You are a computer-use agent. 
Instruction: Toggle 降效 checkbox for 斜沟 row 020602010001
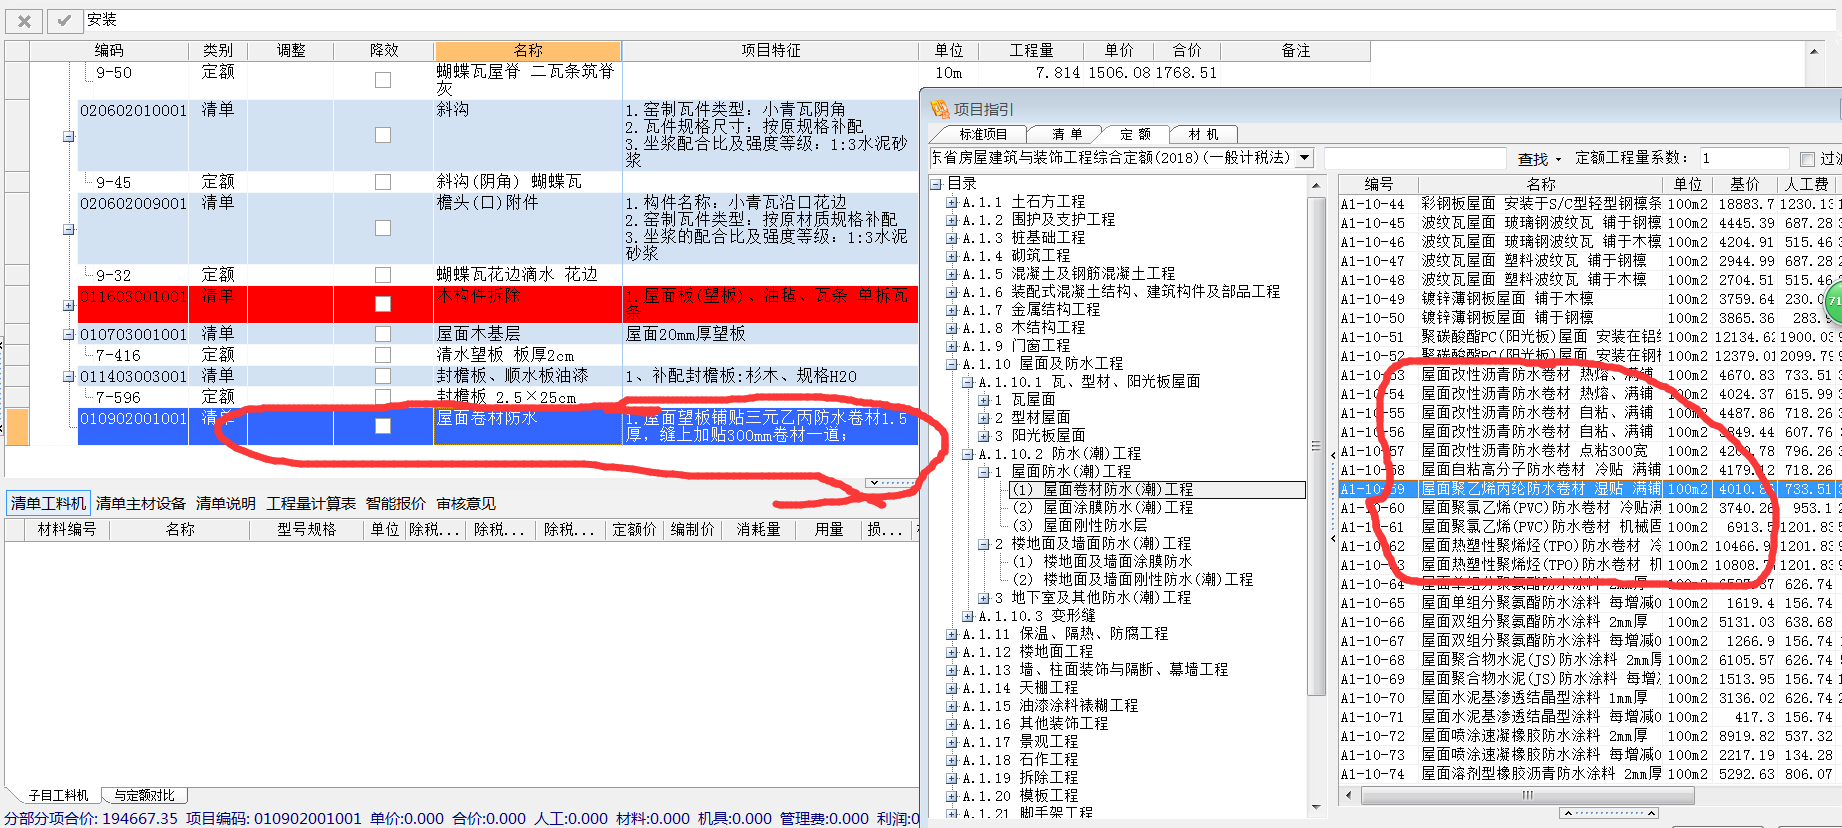point(383,135)
